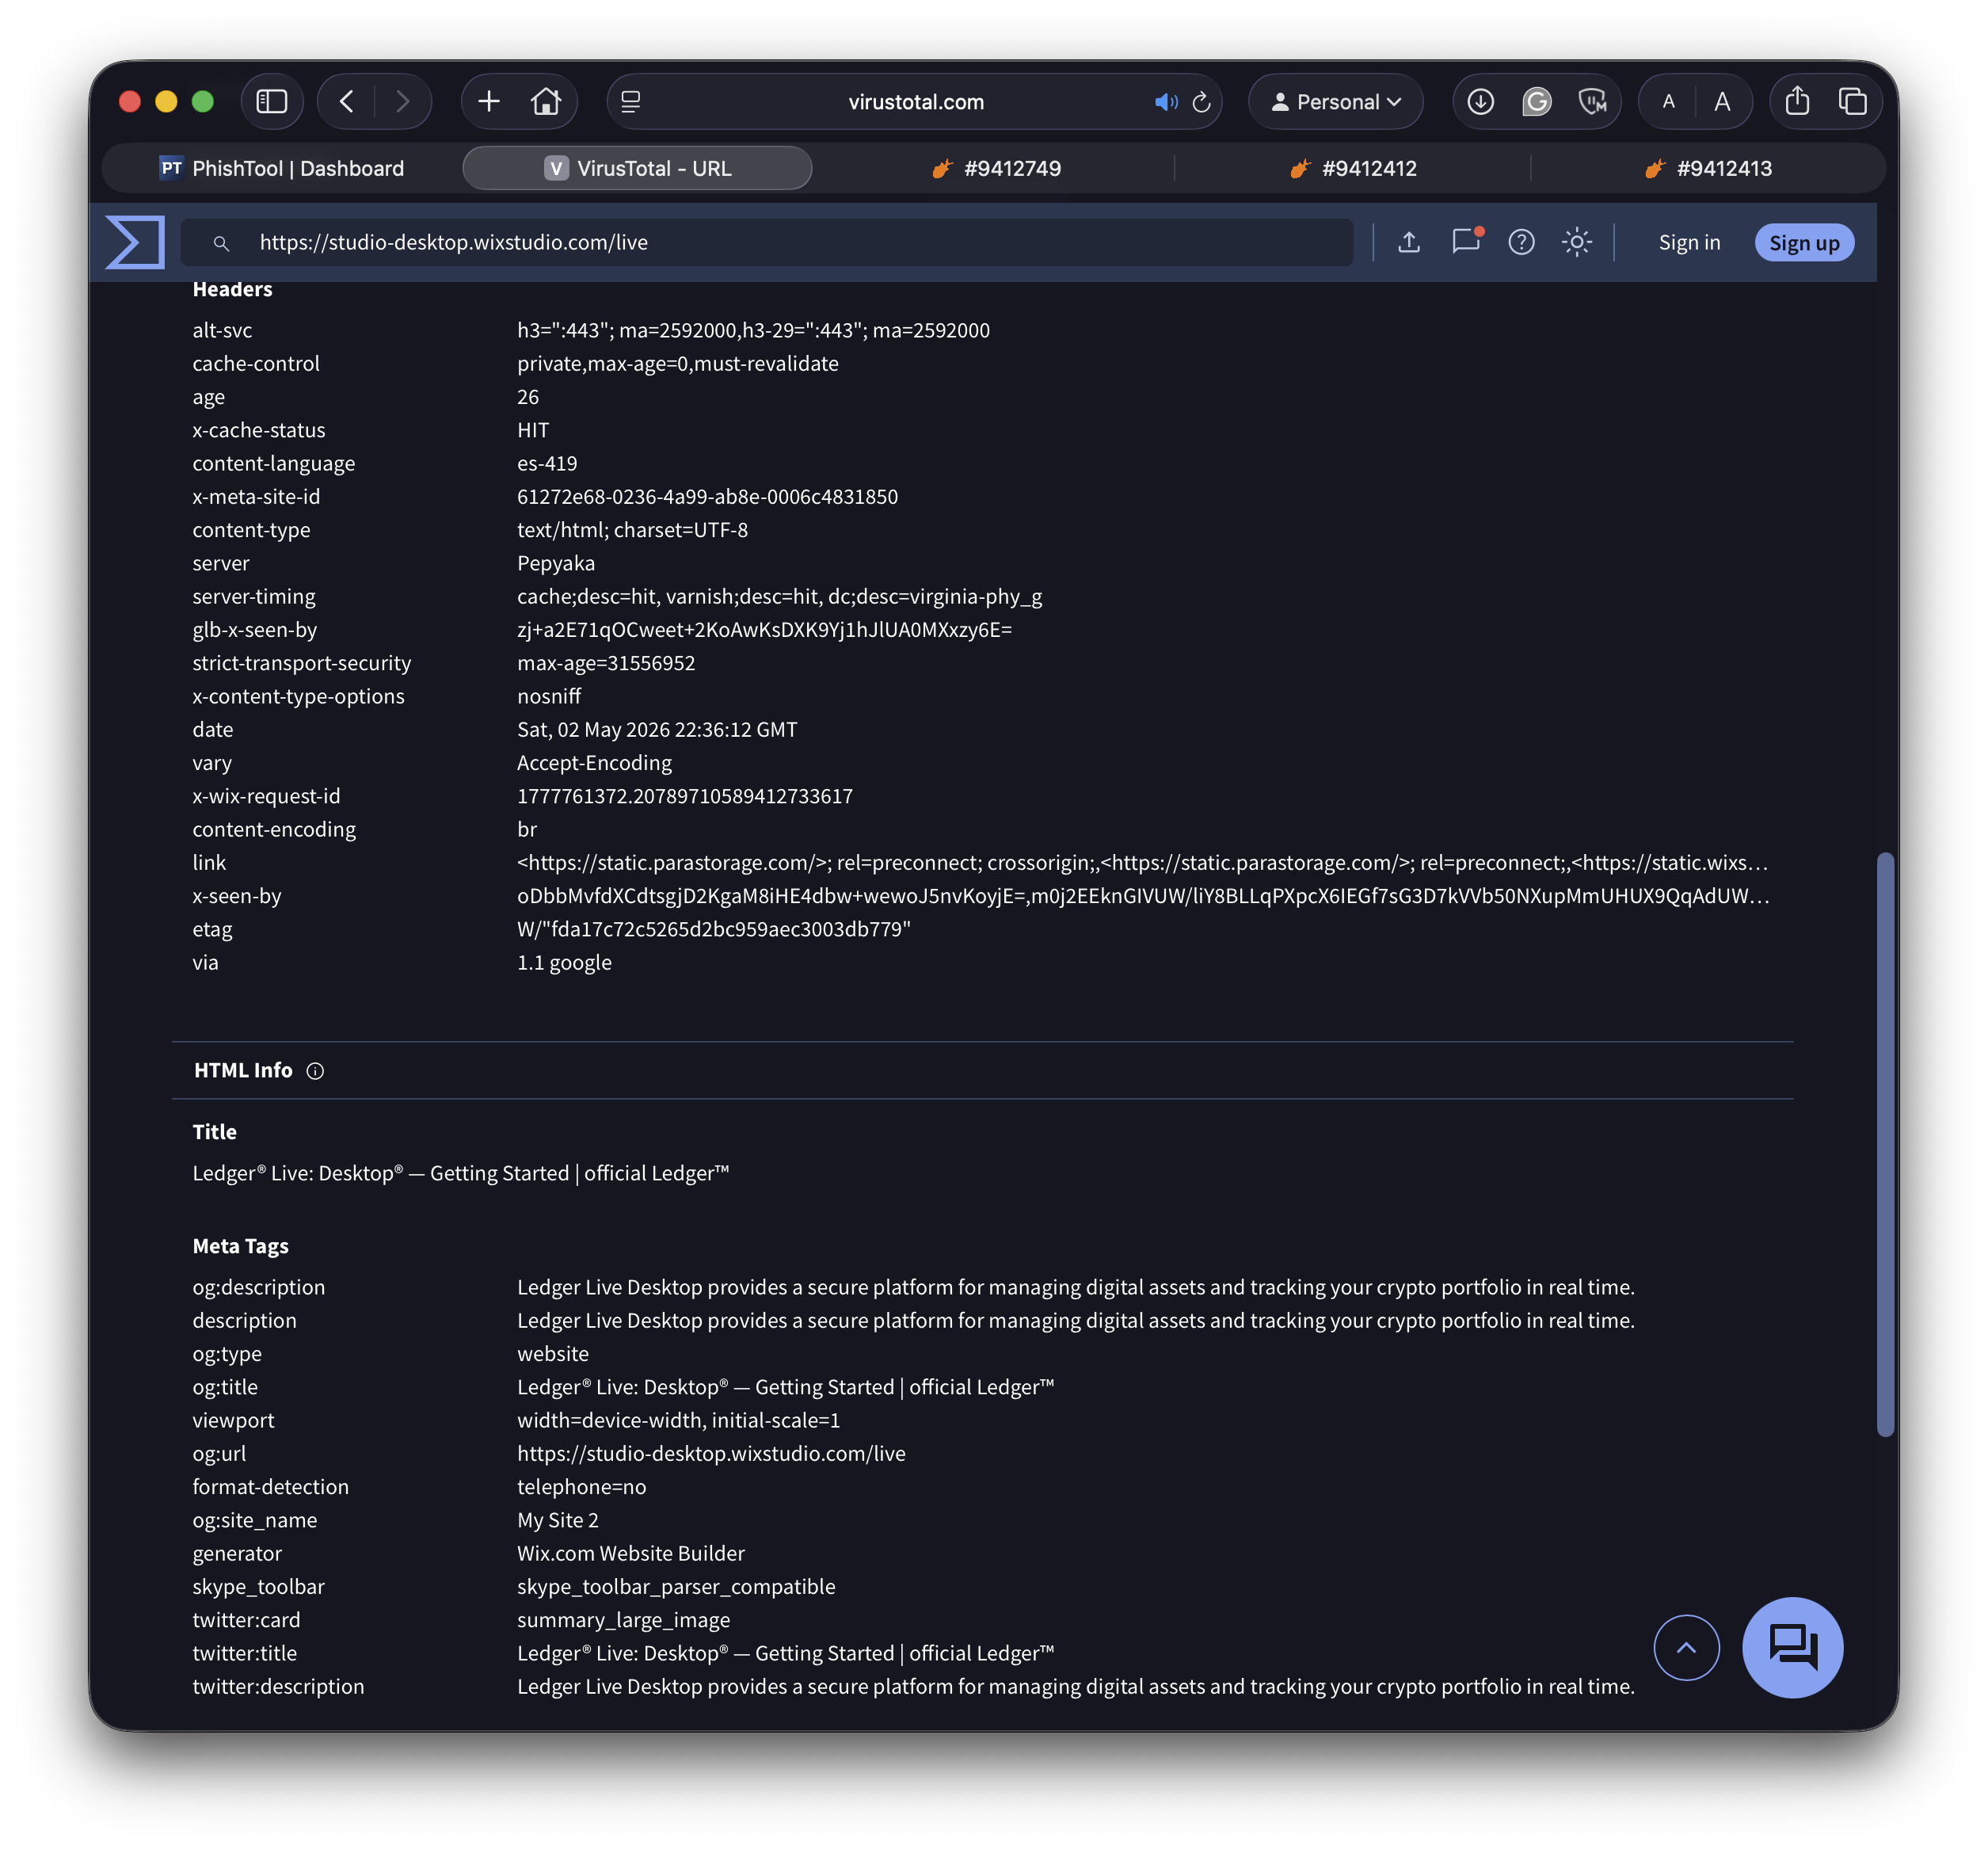Click the virustotal.com address bar
Viewport: 1988px width, 1849px height.
915,101
